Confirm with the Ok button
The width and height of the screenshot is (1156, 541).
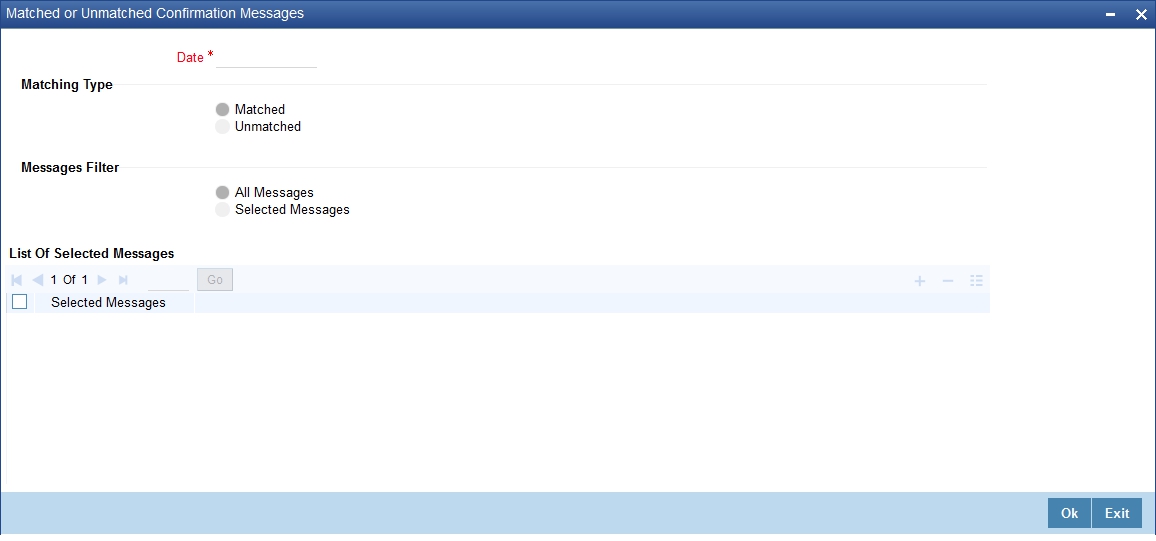[x=1070, y=513]
